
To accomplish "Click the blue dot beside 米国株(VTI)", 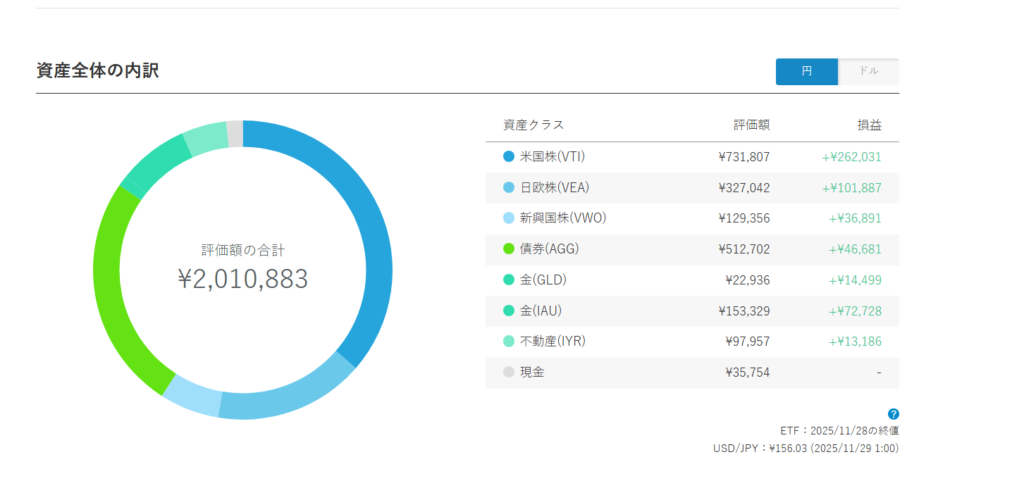I will click(509, 157).
